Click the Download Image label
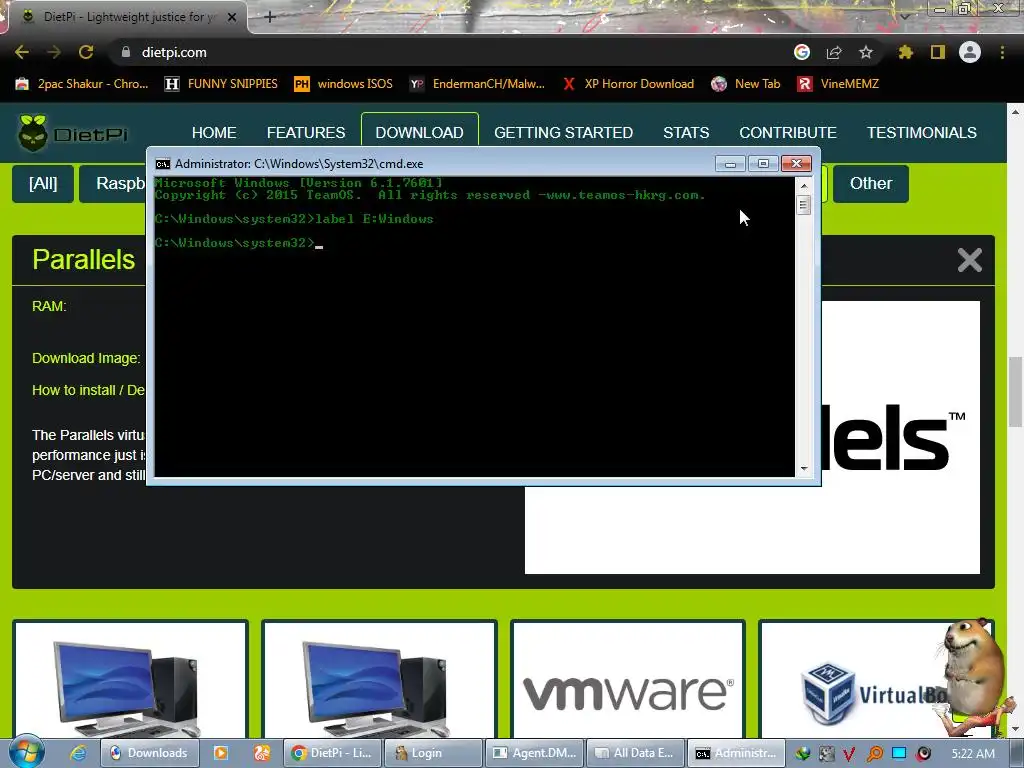The height and width of the screenshot is (768, 1024). (86, 358)
